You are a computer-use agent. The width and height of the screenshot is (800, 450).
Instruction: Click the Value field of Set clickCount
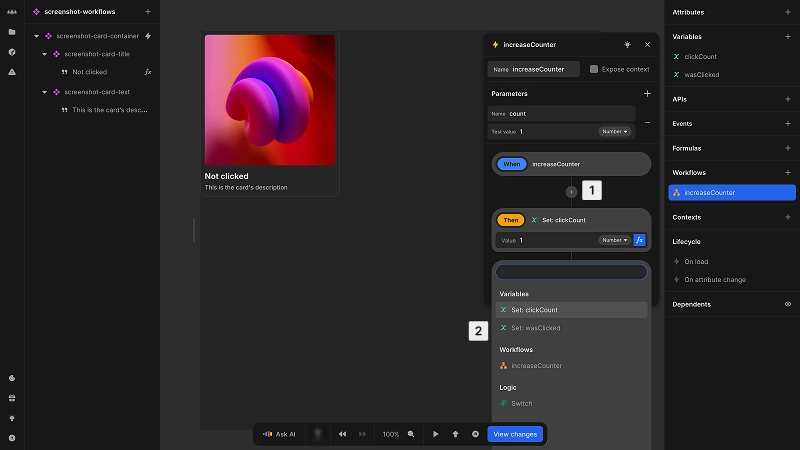pos(546,240)
